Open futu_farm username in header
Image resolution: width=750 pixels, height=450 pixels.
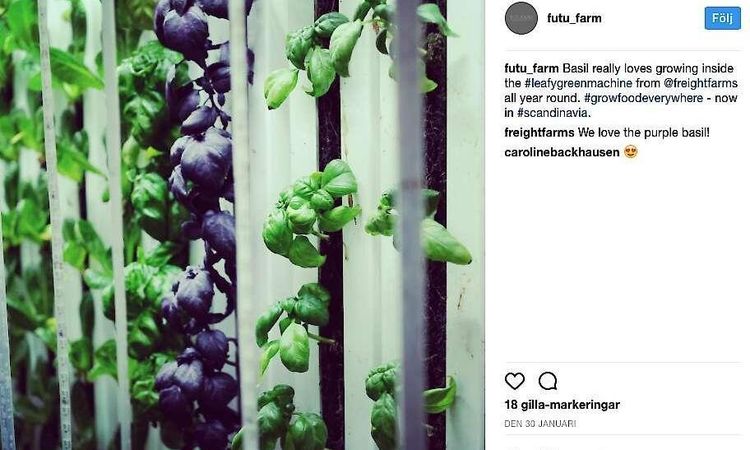click(x=574, y=18)
